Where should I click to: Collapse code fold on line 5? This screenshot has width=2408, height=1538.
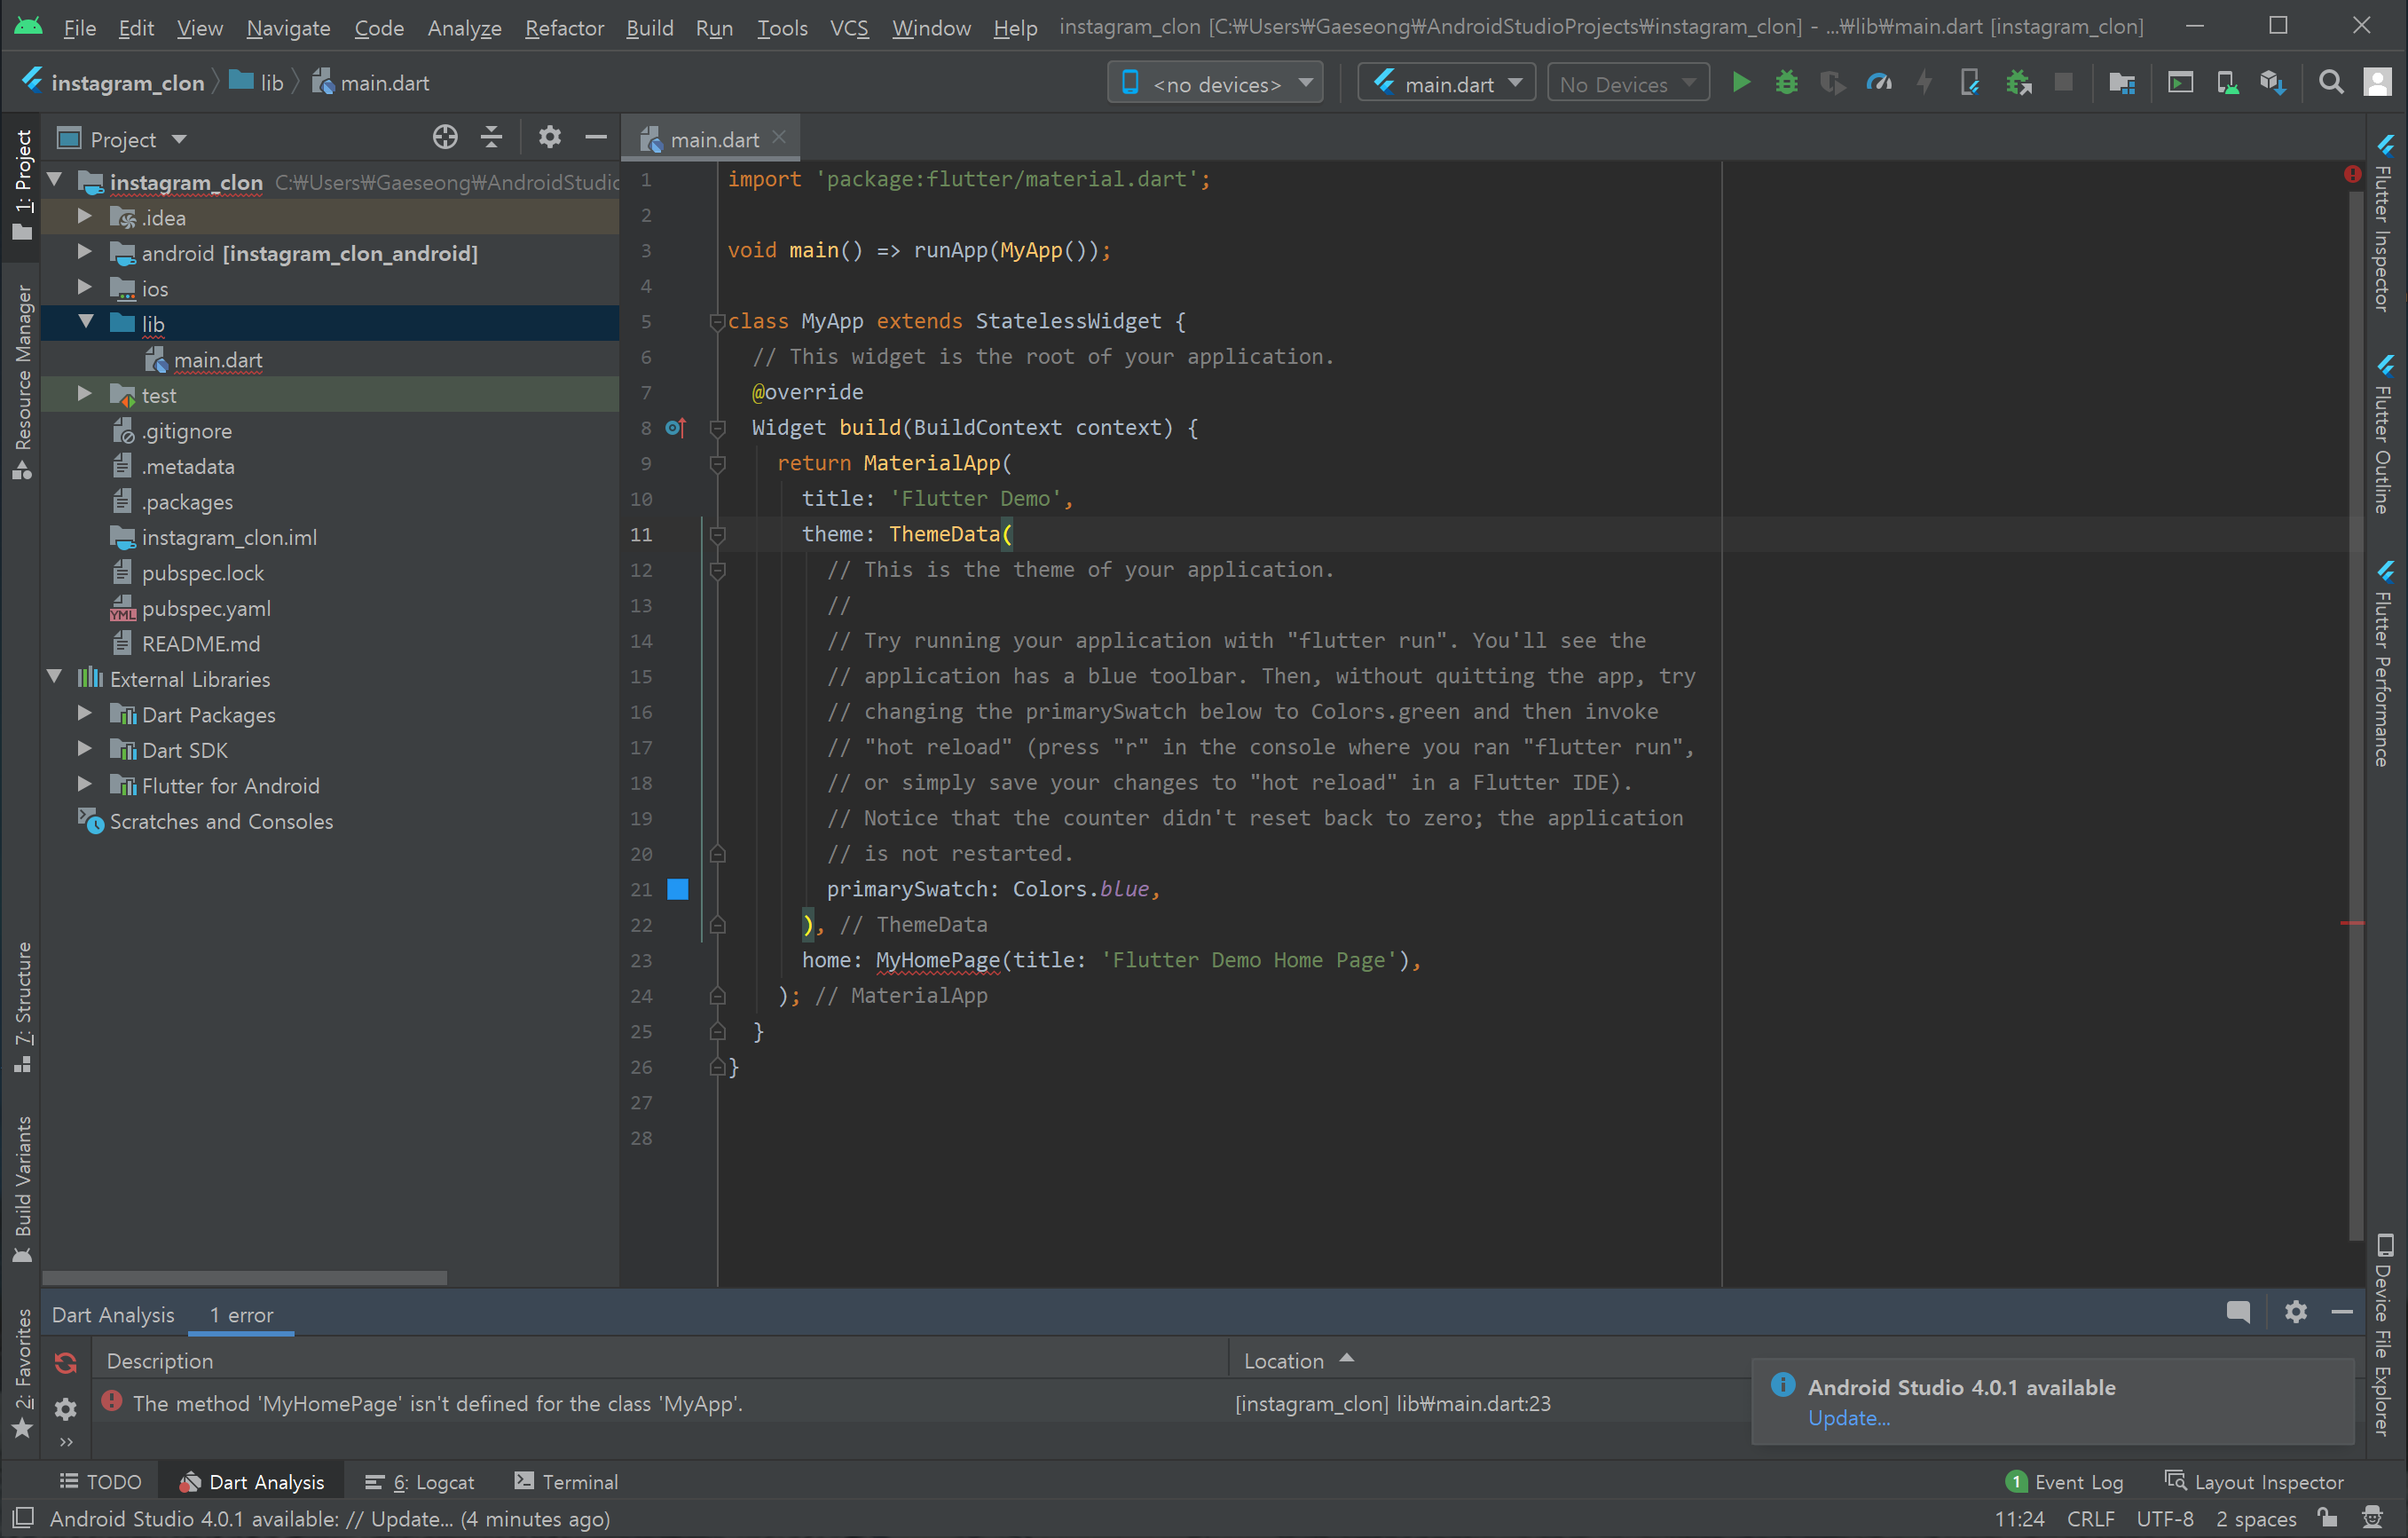point(717,322)
